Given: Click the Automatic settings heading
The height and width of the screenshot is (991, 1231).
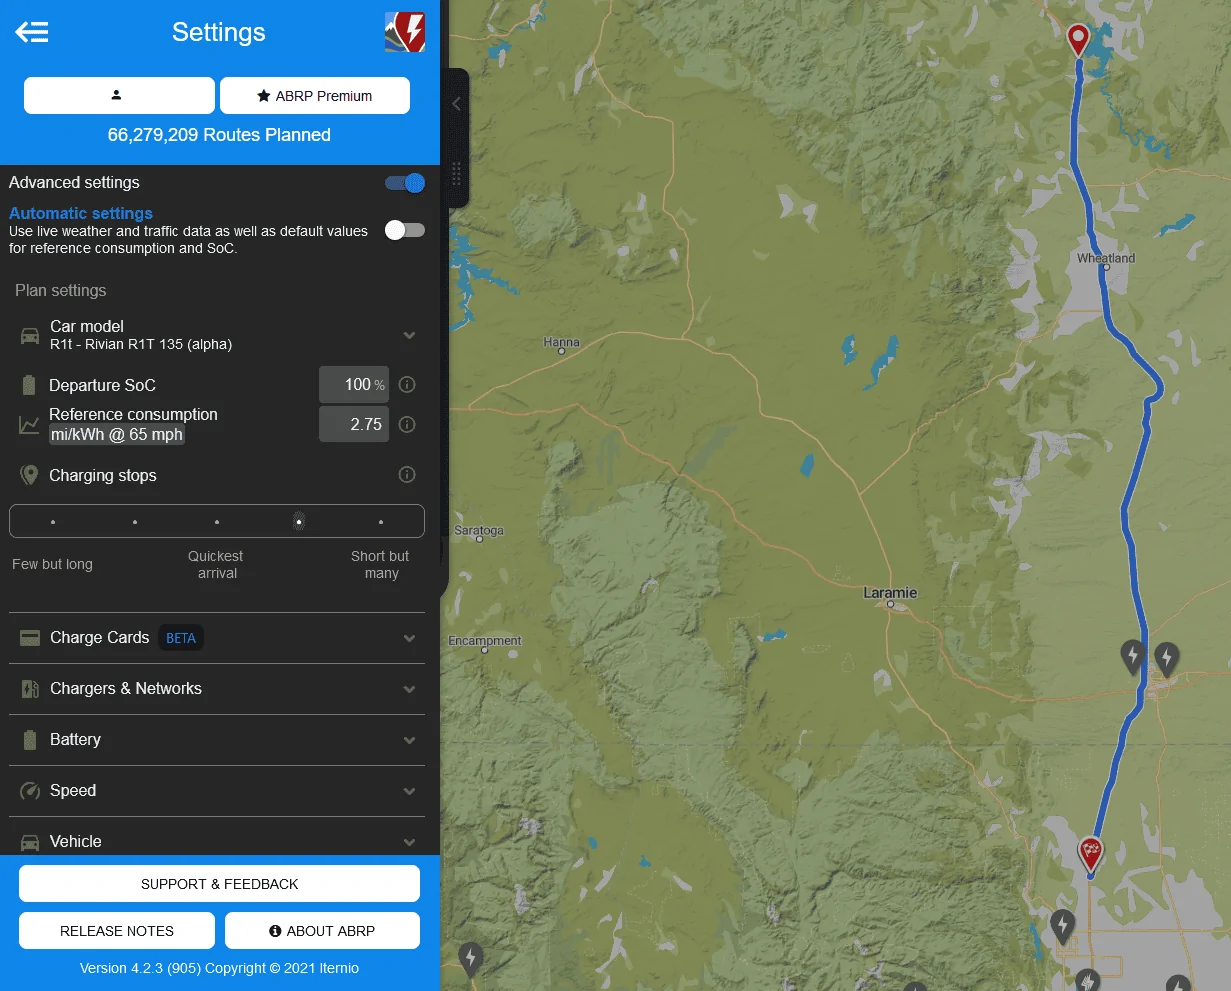Looking at the screenshot, I should tap(81, 213).
